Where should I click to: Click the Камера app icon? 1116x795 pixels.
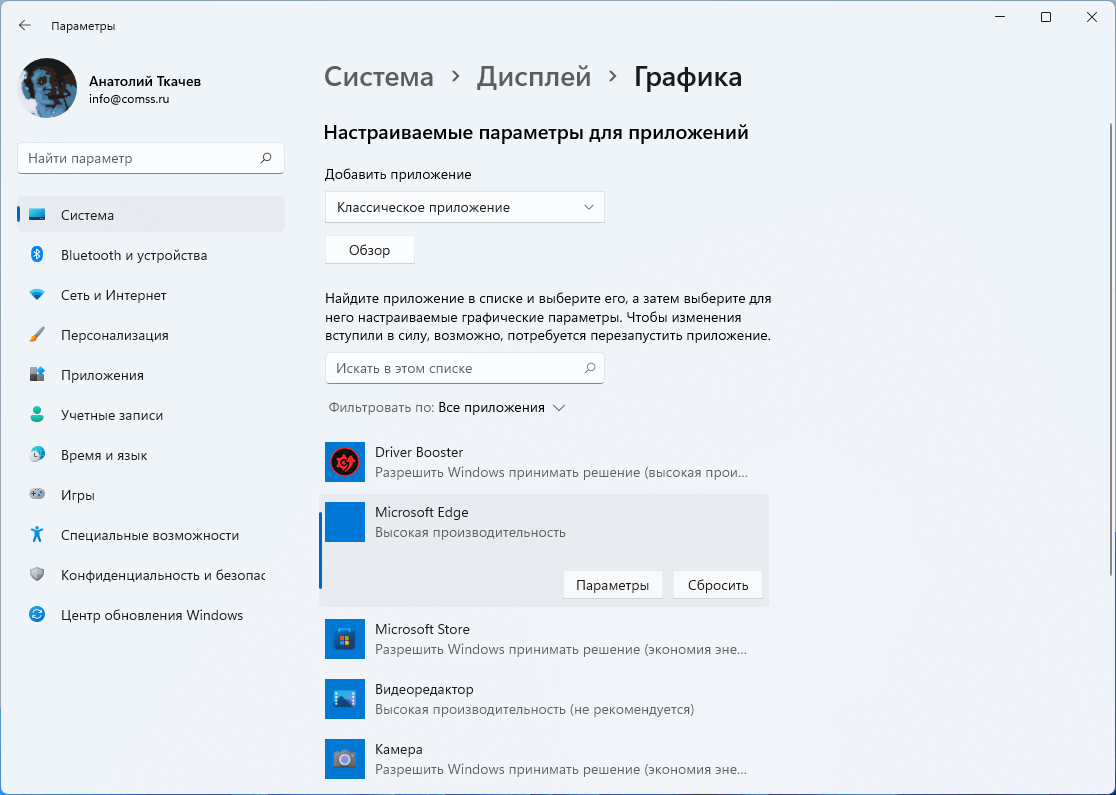(345, 759)
